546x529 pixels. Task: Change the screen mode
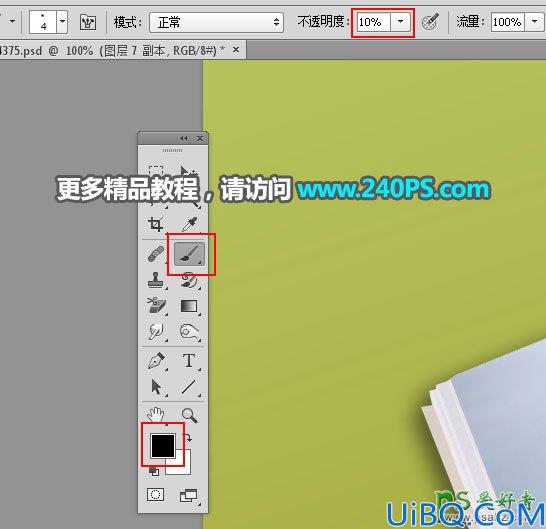188,495
